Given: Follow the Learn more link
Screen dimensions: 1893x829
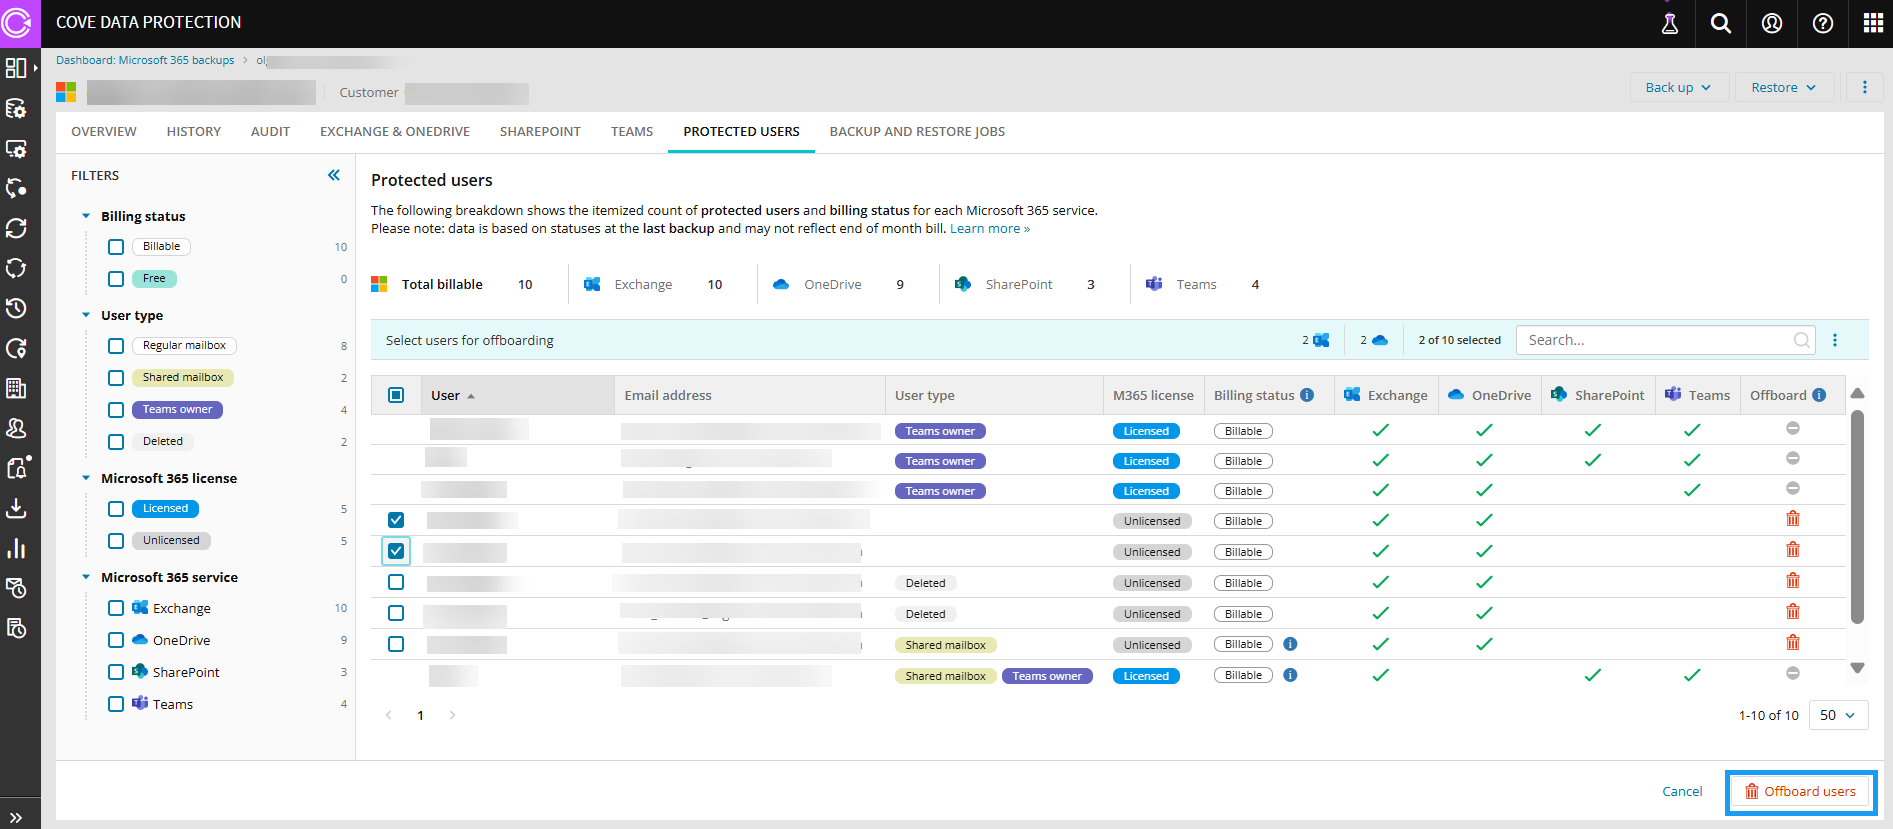Looking at the screenshot, I should click(x=989, y=229).
